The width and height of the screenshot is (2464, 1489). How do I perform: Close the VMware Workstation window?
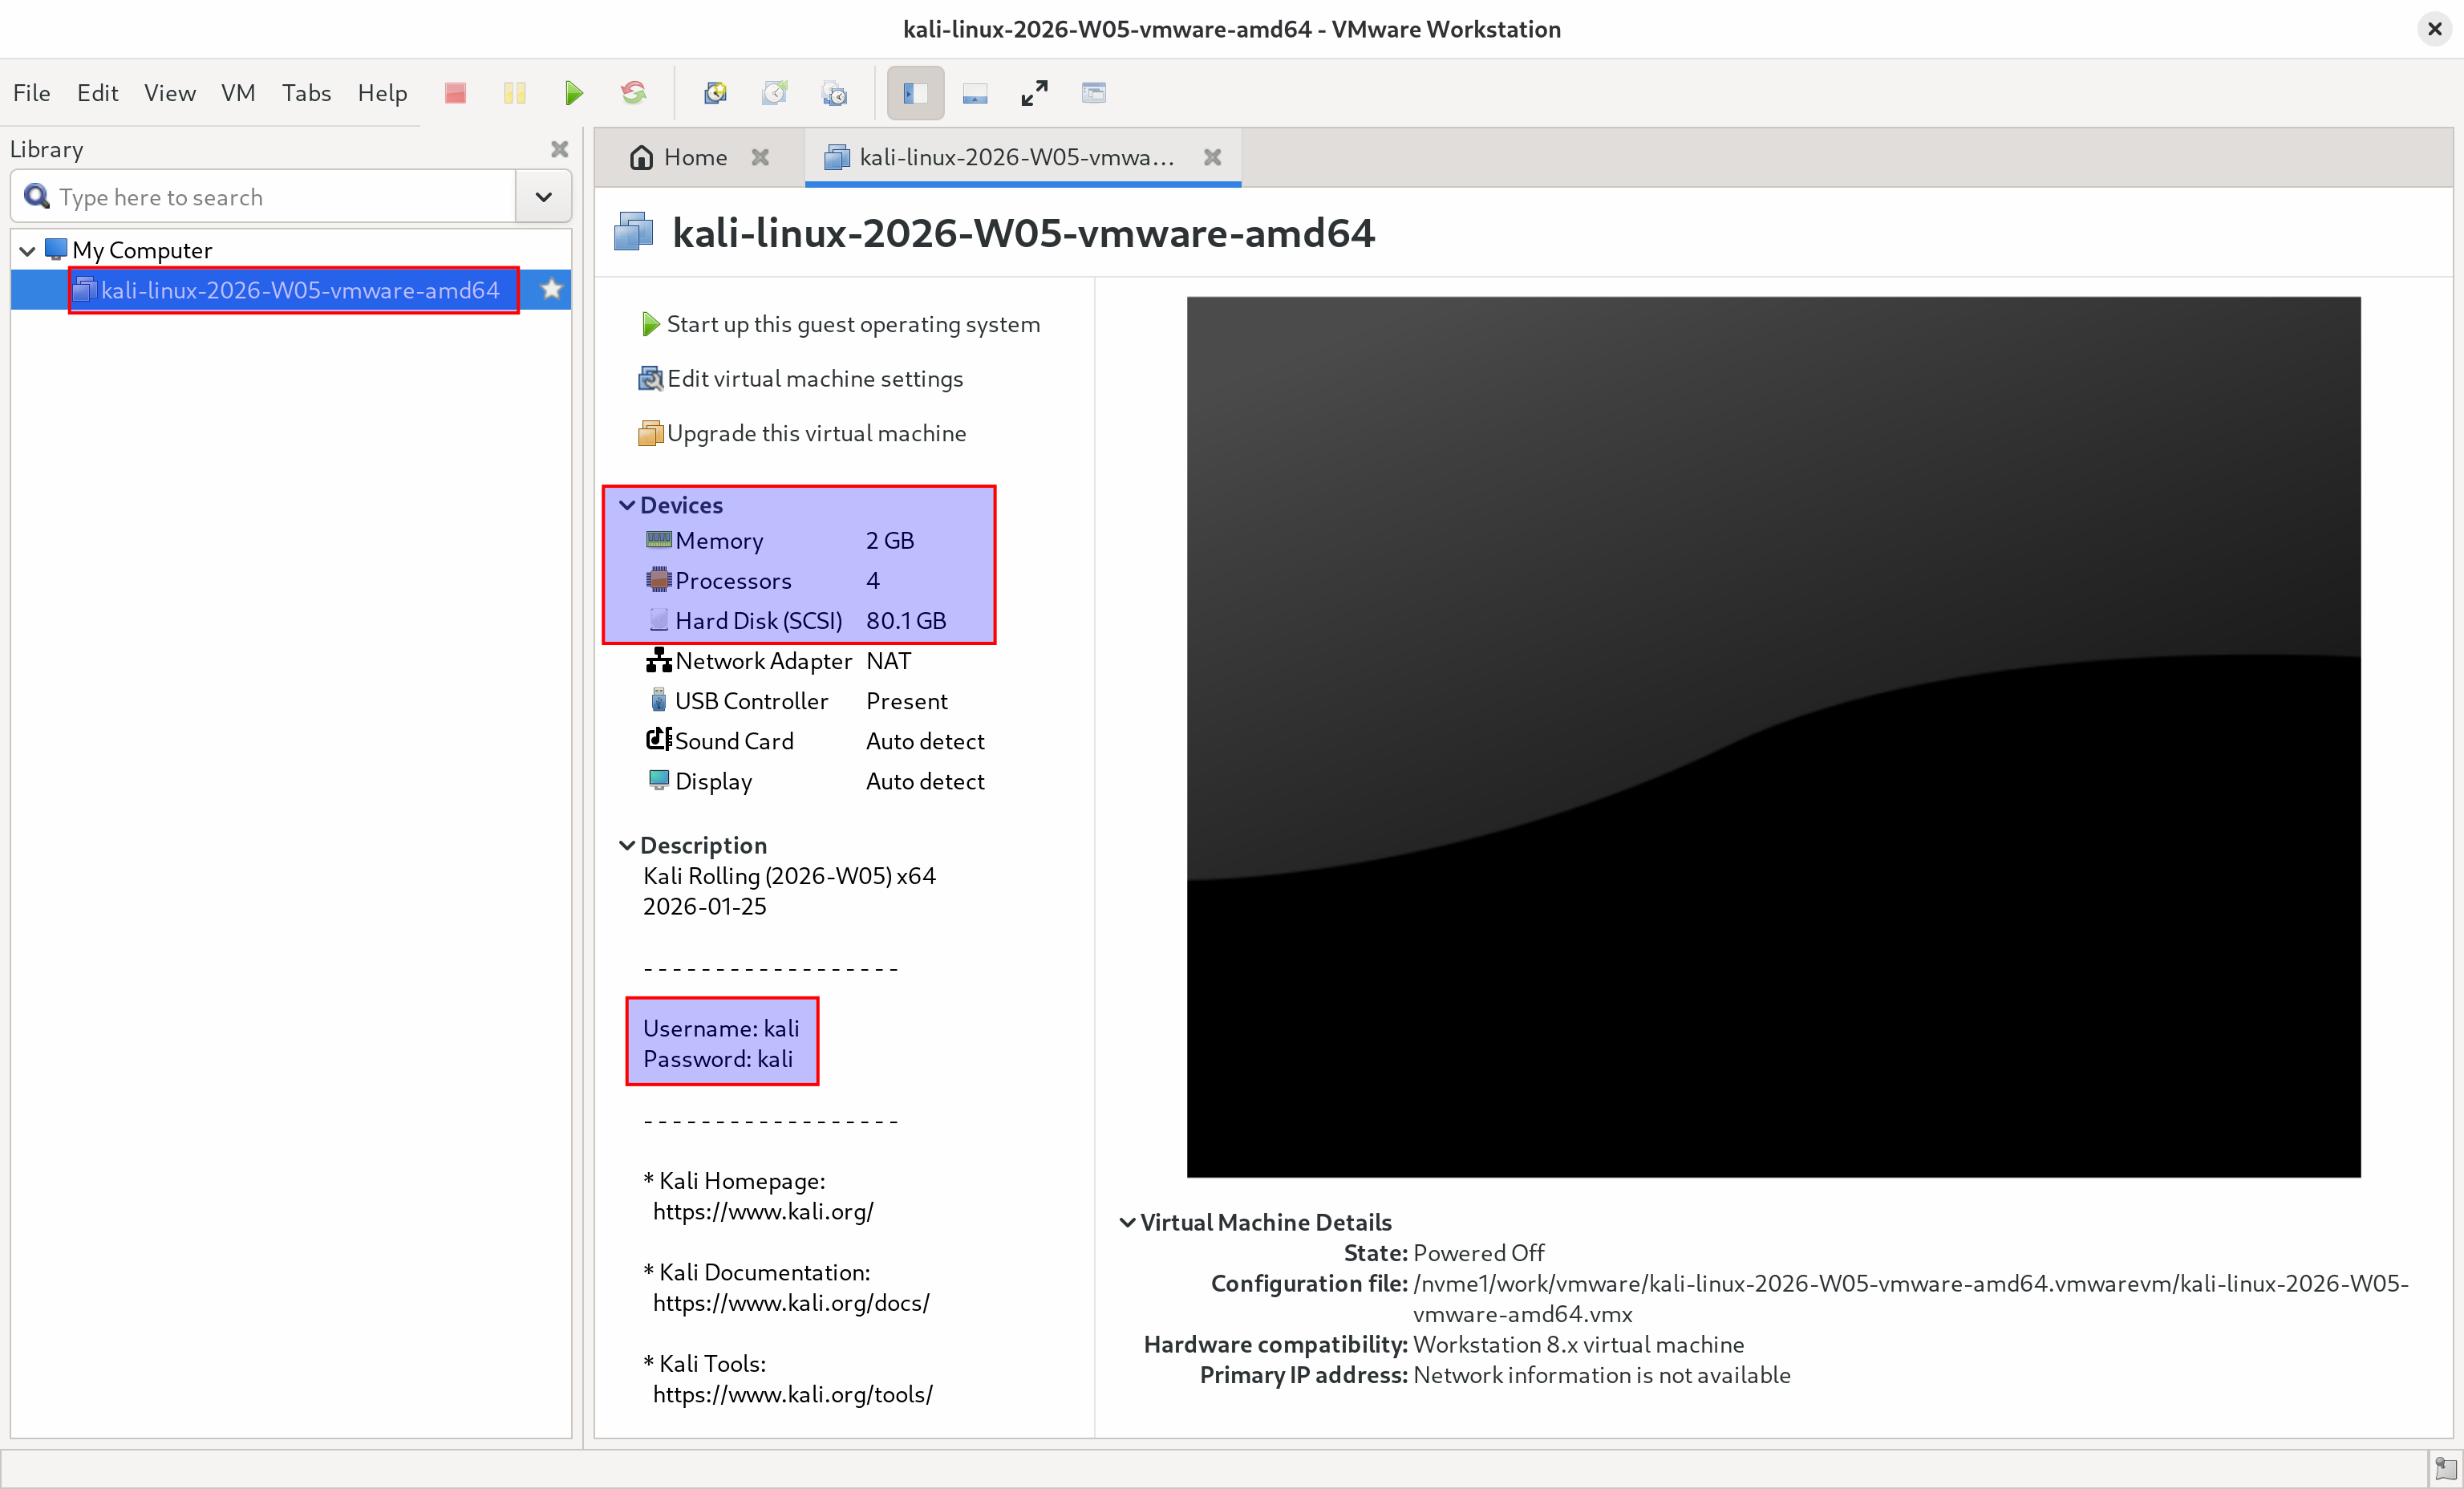click(2434, 29)
